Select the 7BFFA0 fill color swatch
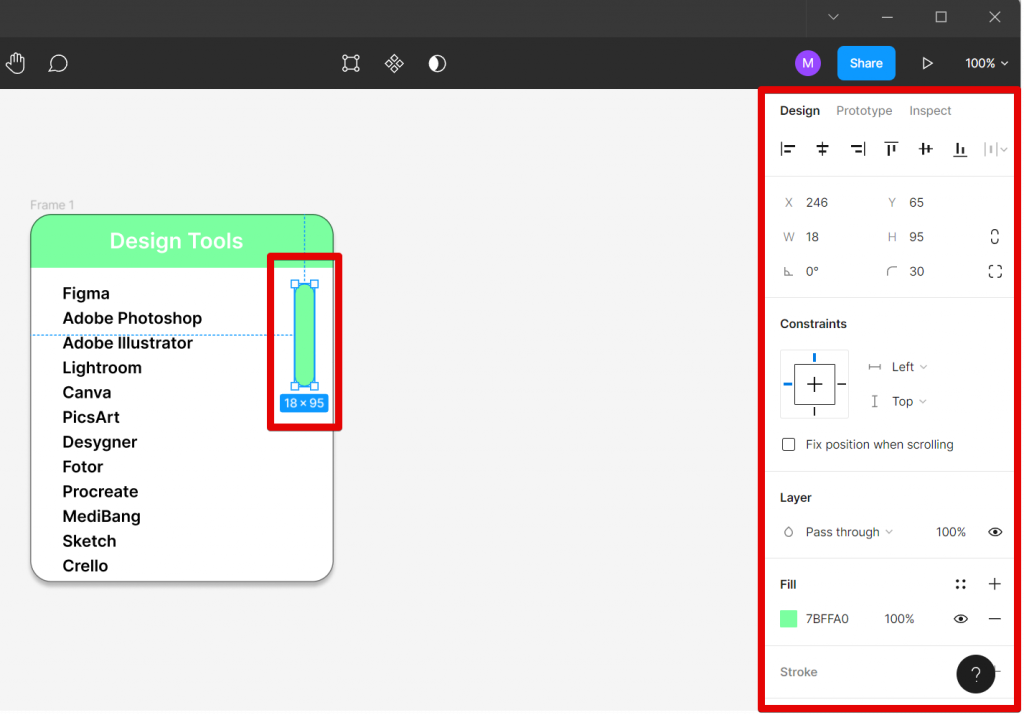 (788, 619)
